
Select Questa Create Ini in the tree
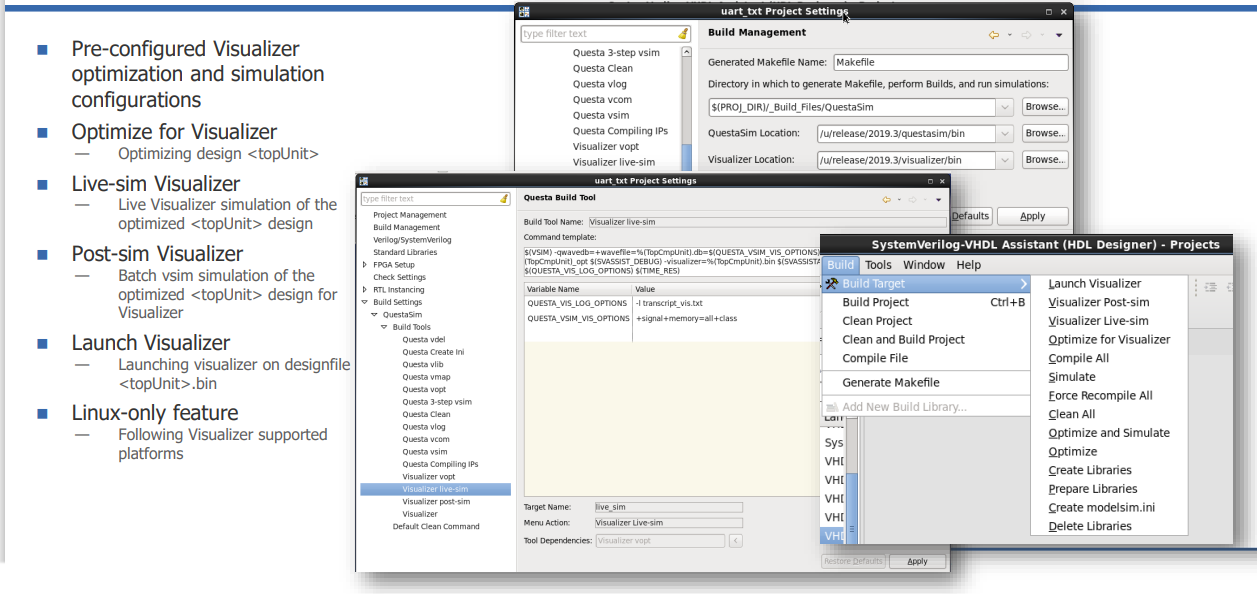pos(434,352)
